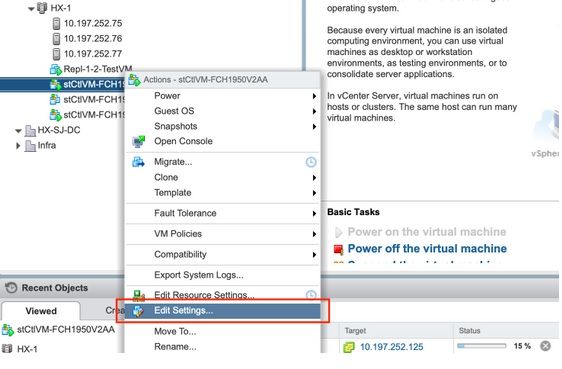
Task: Open the Clone submenu
Action: pyautogui.click(x=223, y=177)
